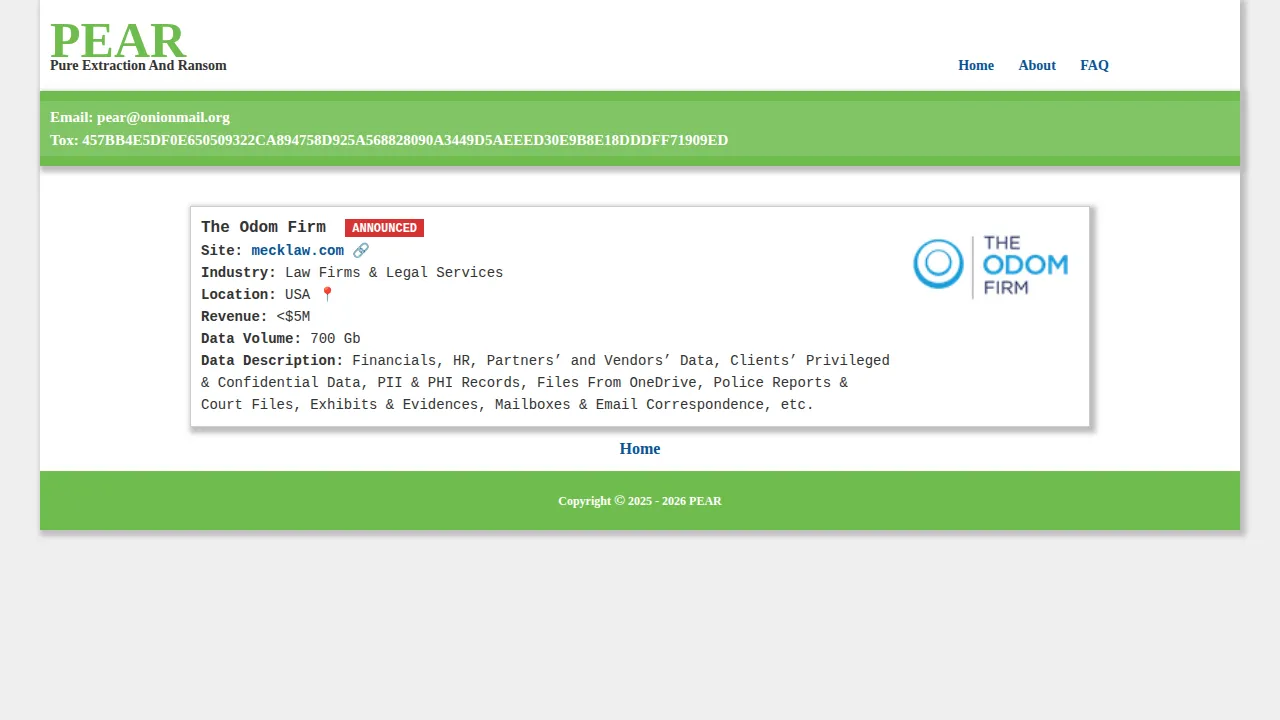
Task: Go to the About page
Action: [x=1036, y=66]
